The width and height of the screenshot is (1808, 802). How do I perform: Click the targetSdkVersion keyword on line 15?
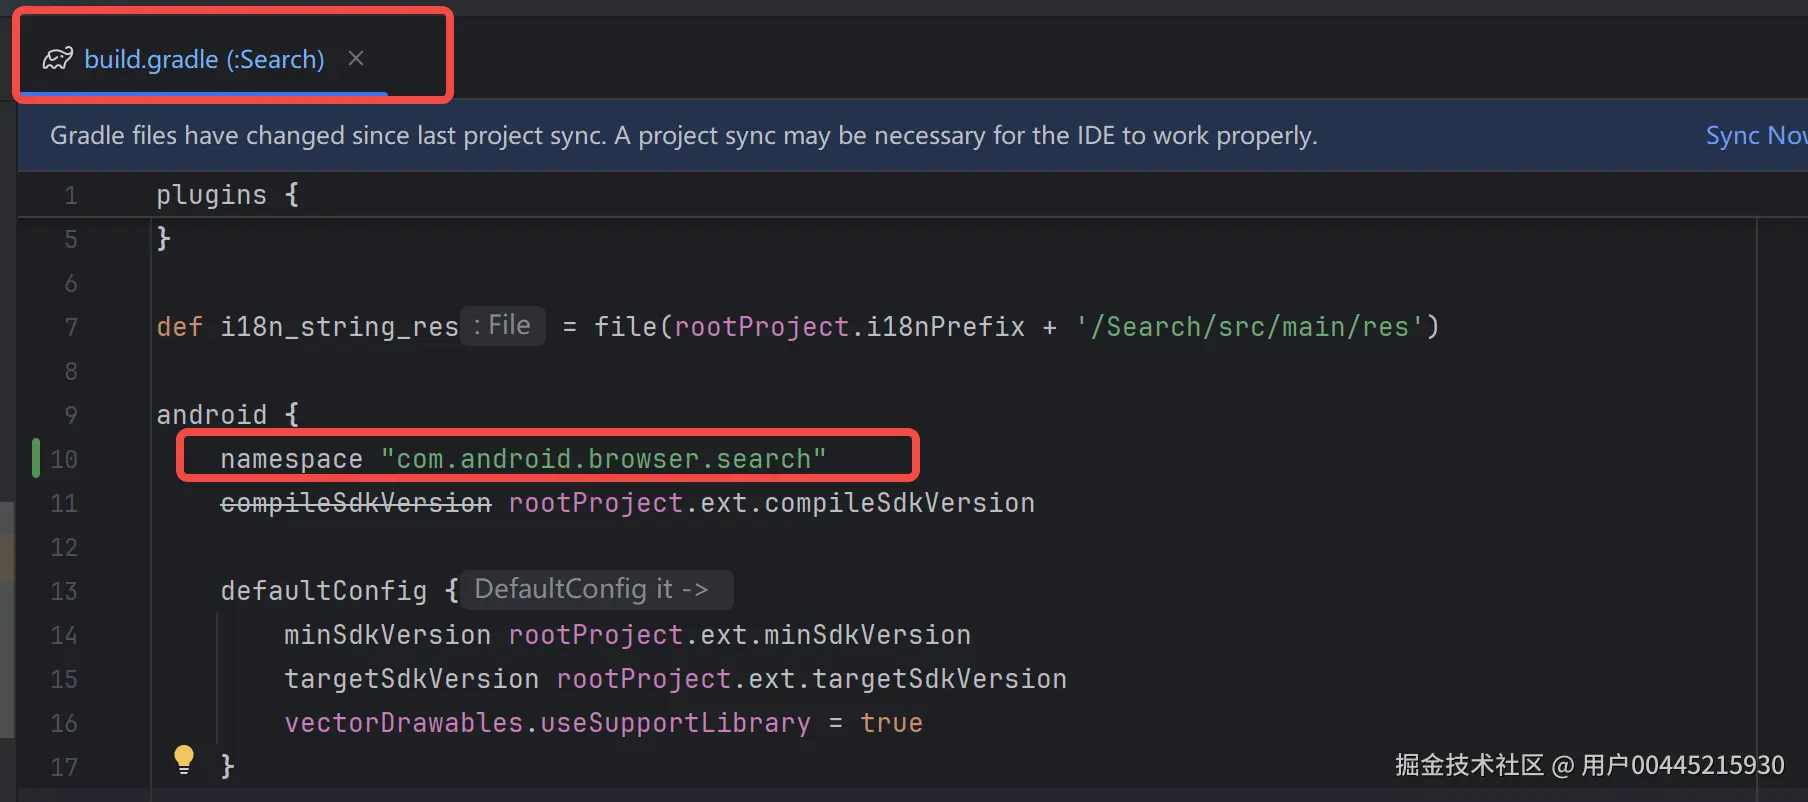[x=411, y=679]
